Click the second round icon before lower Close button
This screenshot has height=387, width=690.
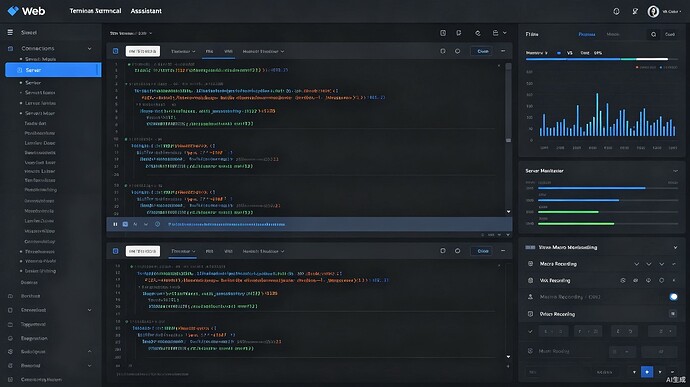tap(457, 251)
